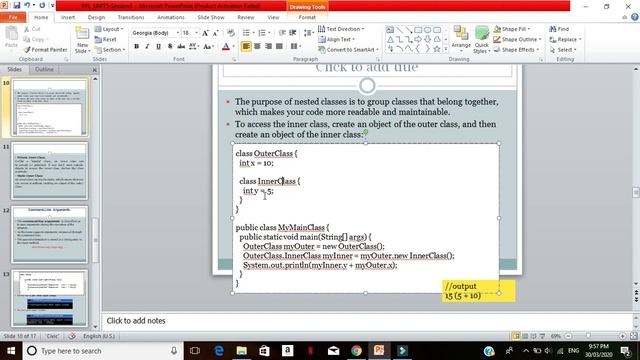
Task: Select the Text Box shape tool
Action: tap(390, 30)
